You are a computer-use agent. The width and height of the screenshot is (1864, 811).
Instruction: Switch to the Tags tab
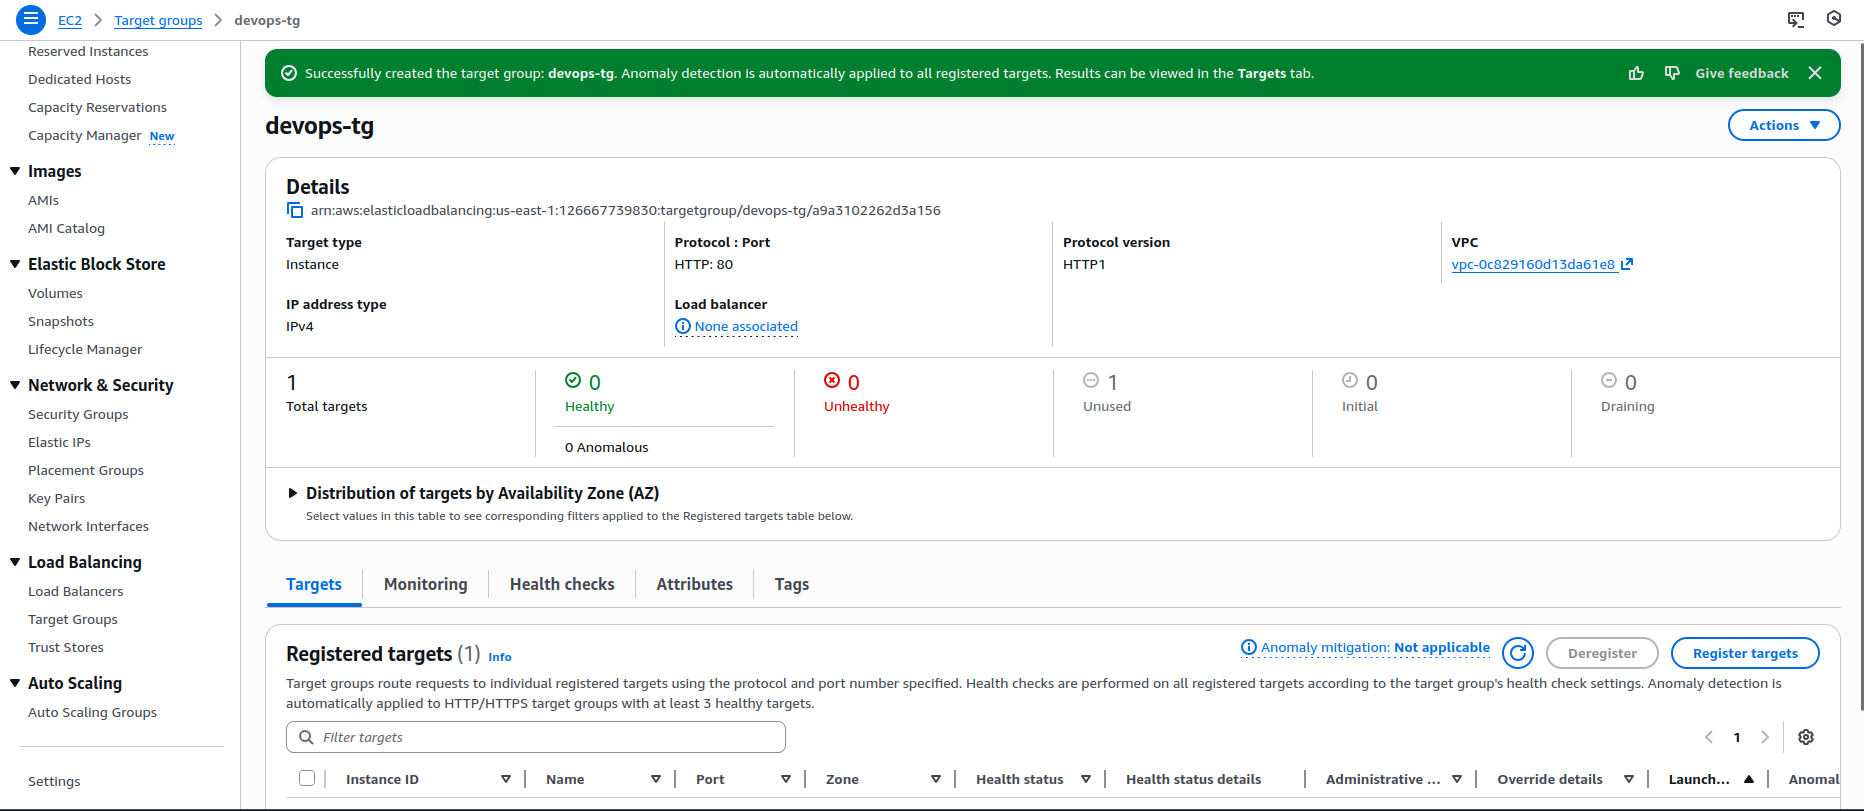click(x=792, y=584)
